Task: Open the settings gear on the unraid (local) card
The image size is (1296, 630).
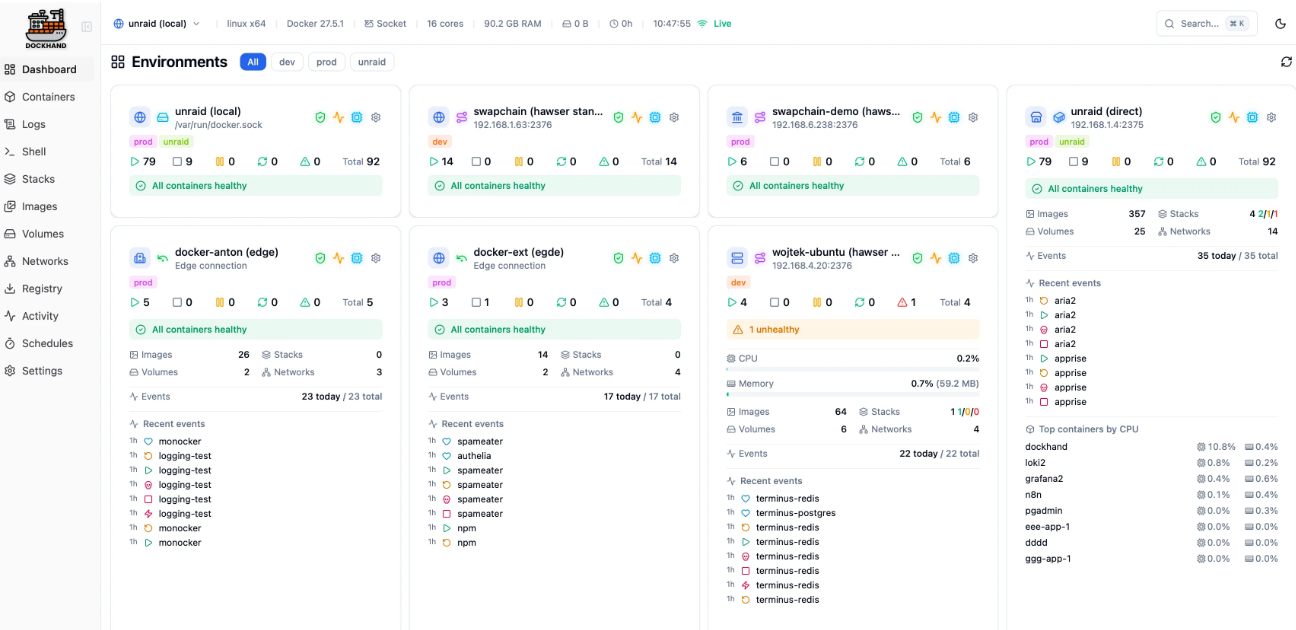Action: point(376,117)
